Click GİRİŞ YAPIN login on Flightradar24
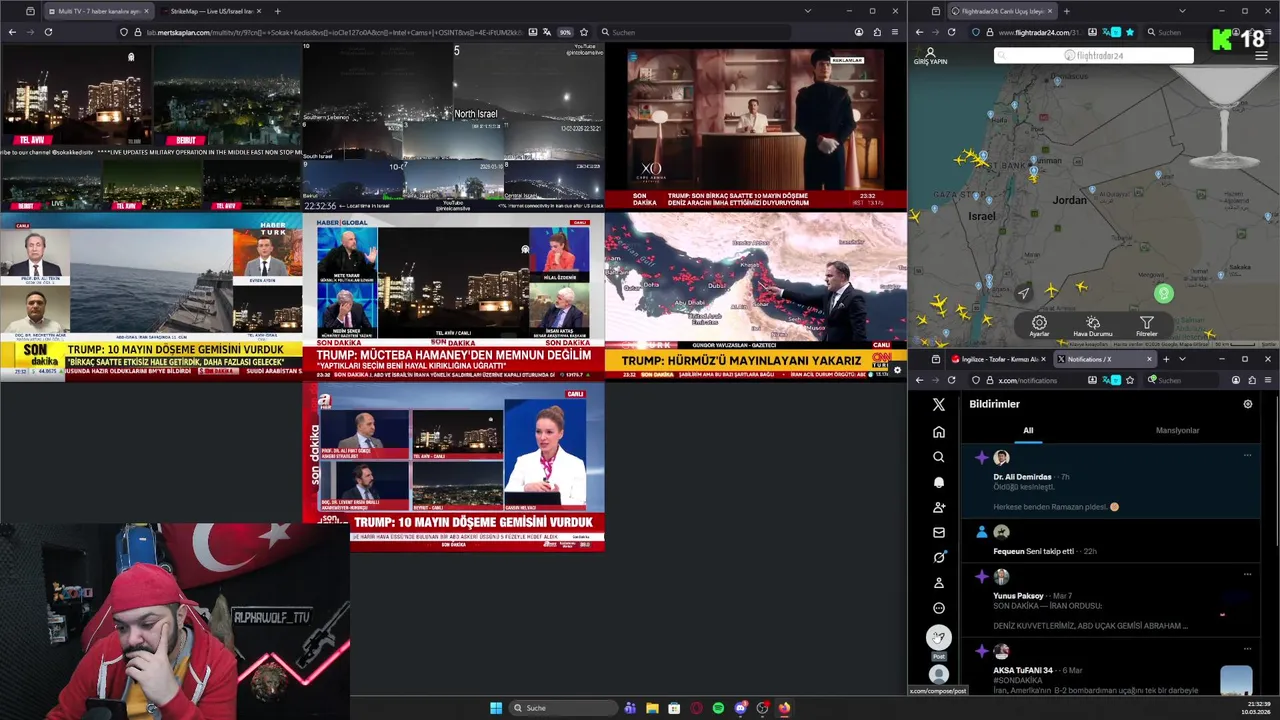The height and width of the screenshot is (720, 1280). coord(930,56)
